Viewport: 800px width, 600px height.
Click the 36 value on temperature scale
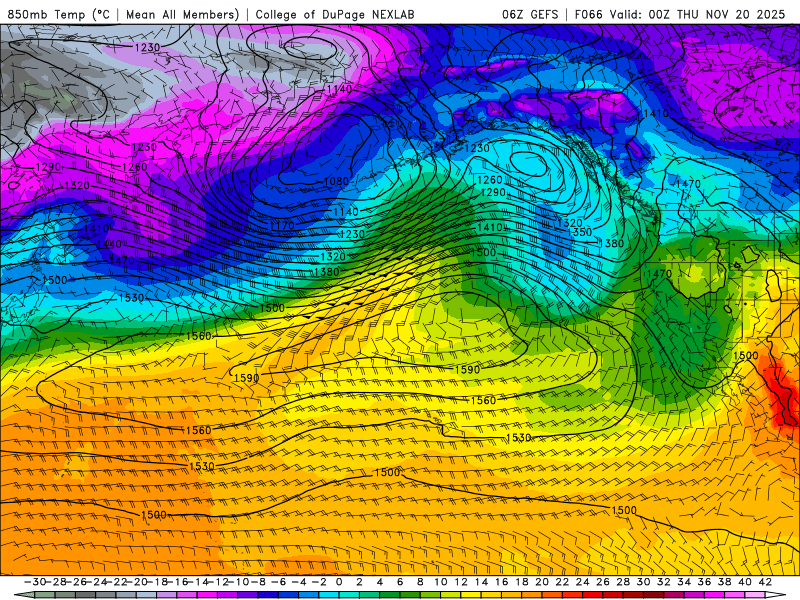(x=704, y=582)
